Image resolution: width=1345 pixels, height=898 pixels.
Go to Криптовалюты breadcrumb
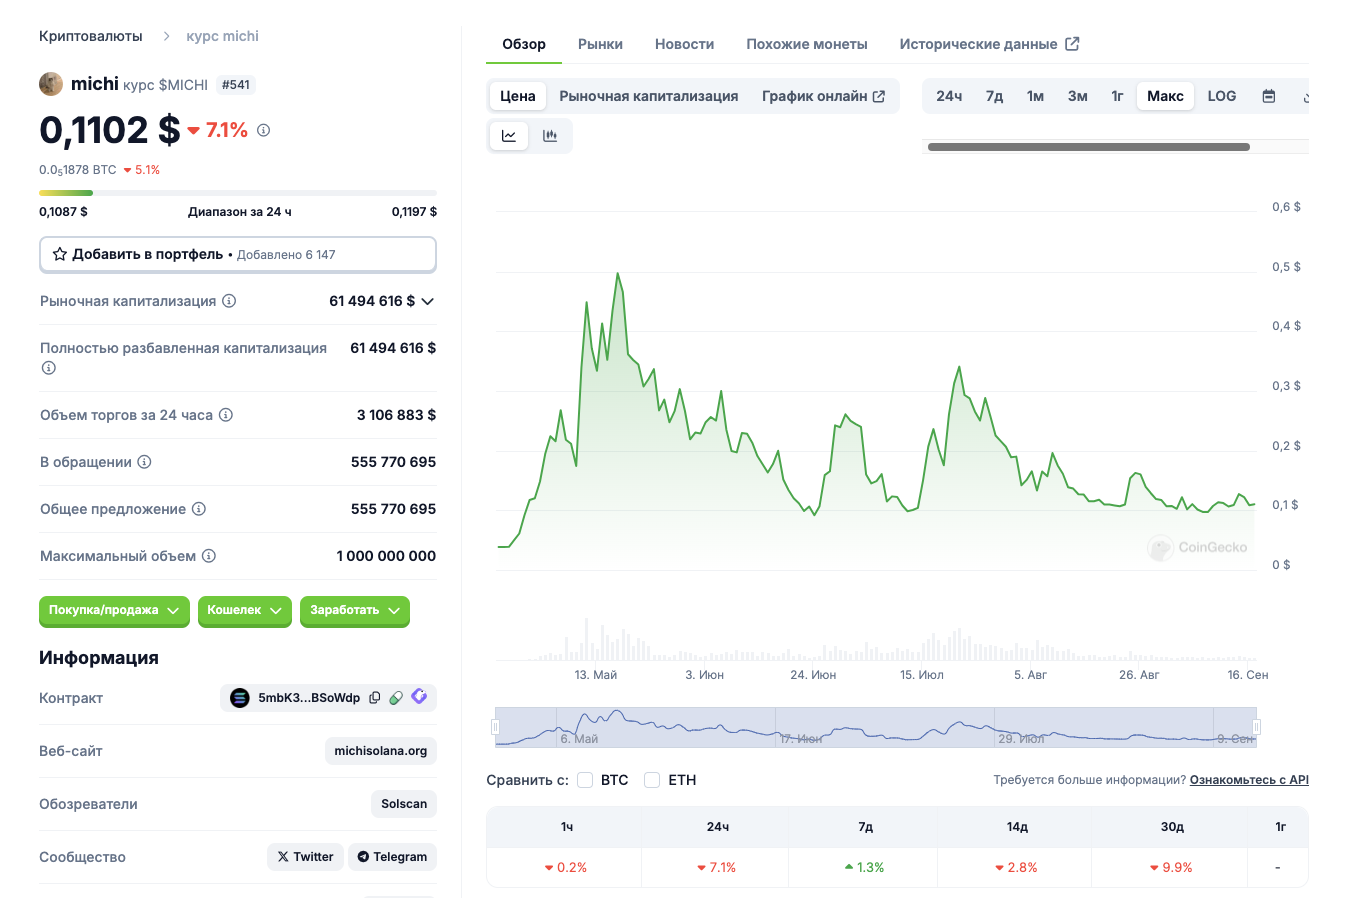[91, 36]
